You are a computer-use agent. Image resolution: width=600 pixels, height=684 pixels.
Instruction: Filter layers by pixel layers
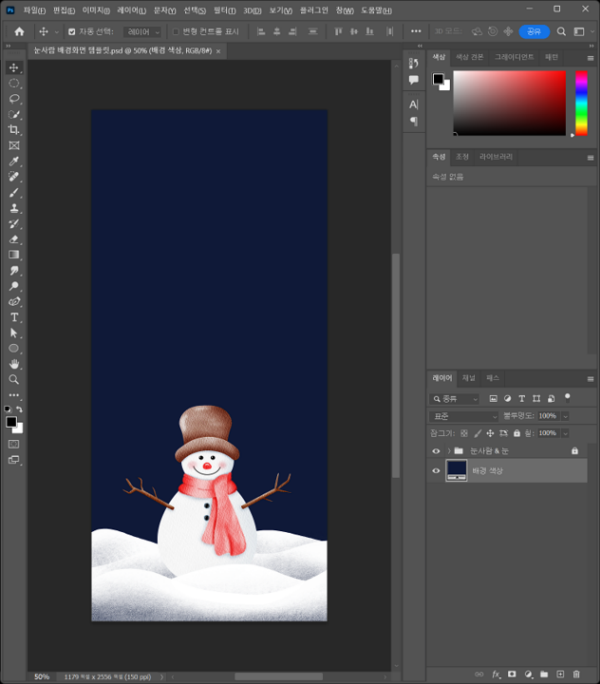click(493, 398)
